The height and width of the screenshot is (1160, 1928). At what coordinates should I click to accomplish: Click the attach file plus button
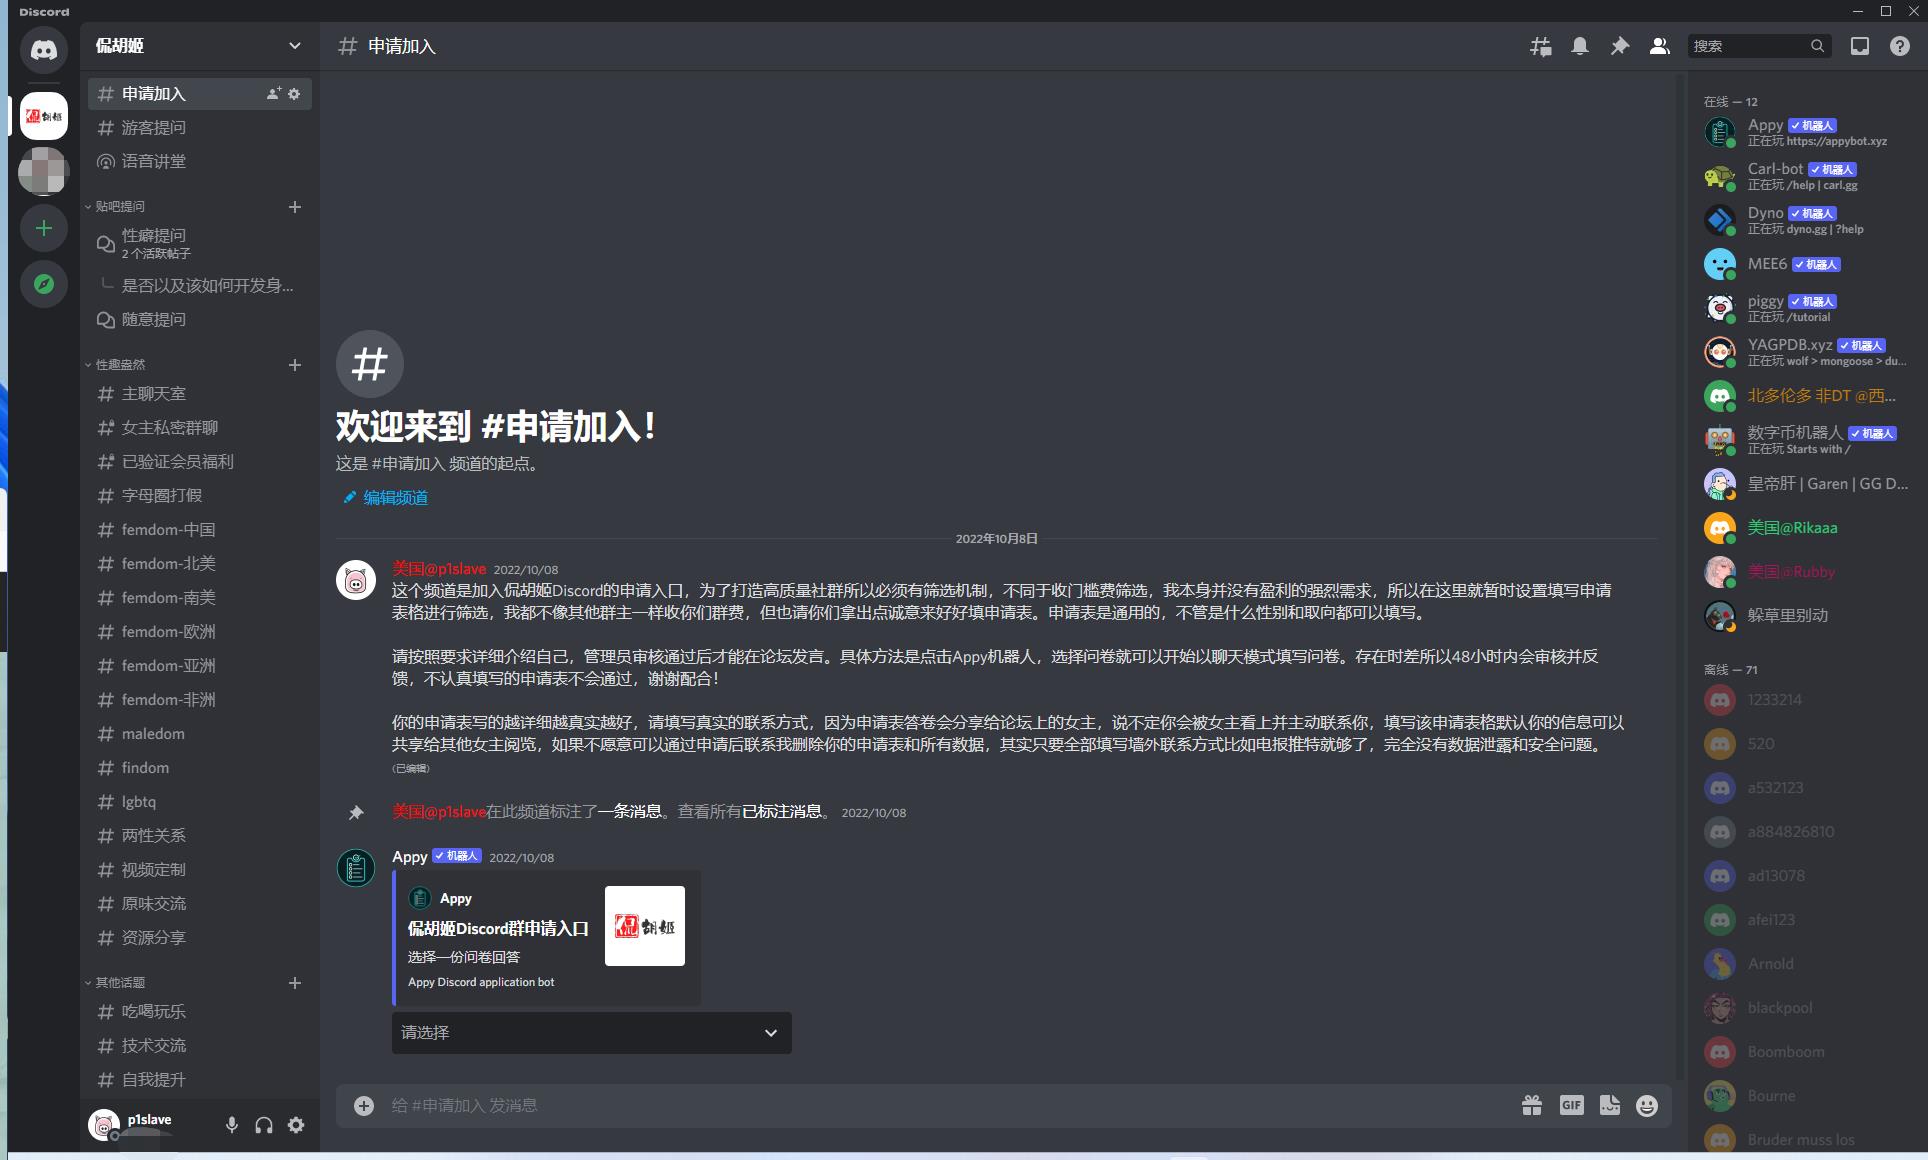[364, 1105]
